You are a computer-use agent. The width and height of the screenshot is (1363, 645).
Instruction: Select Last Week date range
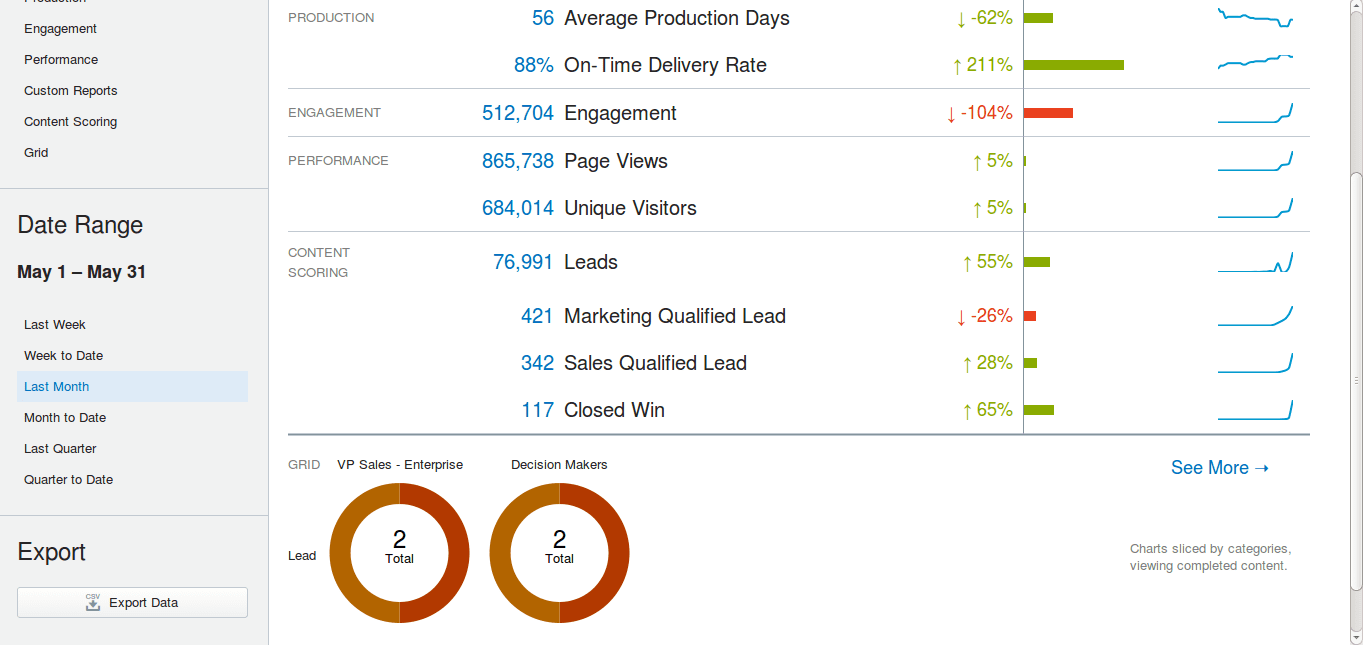[x=55, y=325]
